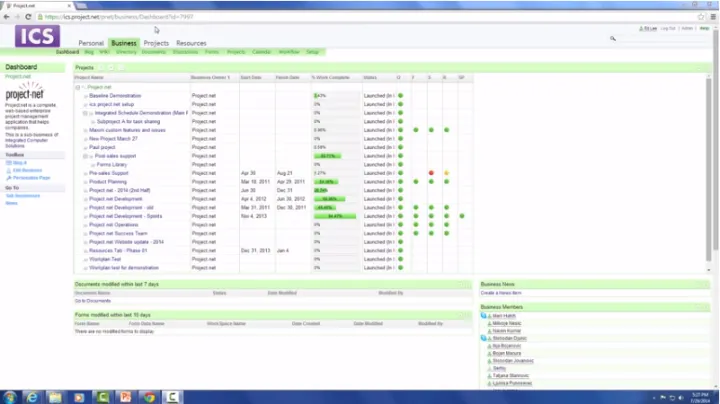Click the project-net logo in sidebar
720x404 pixels.
[x=24, y=94]
